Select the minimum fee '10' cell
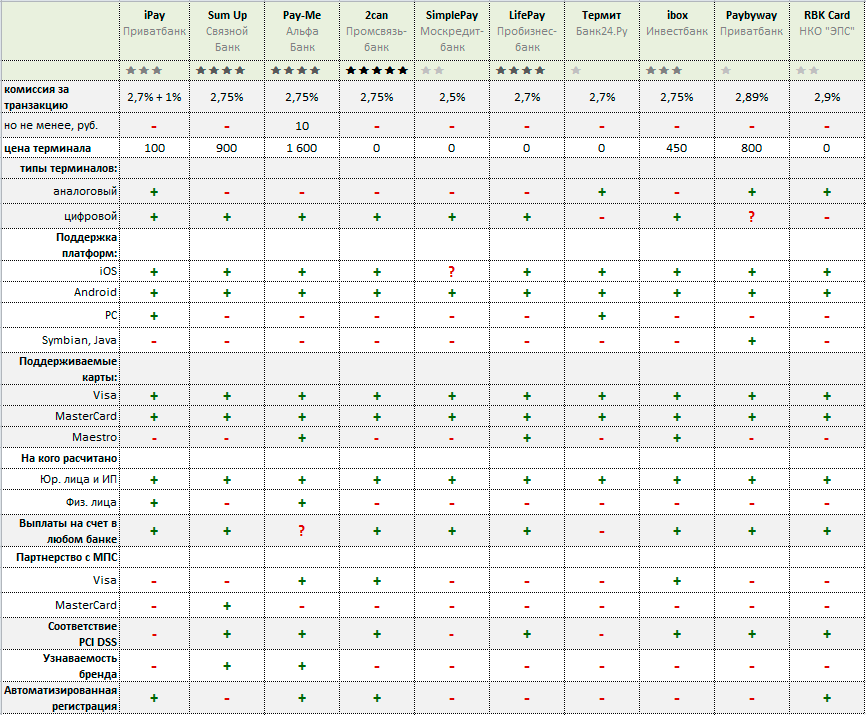Image resolution: width=866 pixels, height=715 pixels. tap(302, 126)
